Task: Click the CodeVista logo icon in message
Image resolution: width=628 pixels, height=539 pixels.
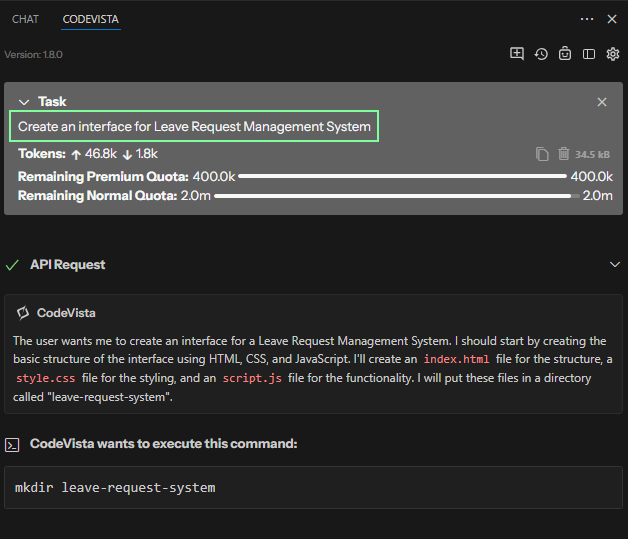Action: pyautogui.click(x=23, y=313)
